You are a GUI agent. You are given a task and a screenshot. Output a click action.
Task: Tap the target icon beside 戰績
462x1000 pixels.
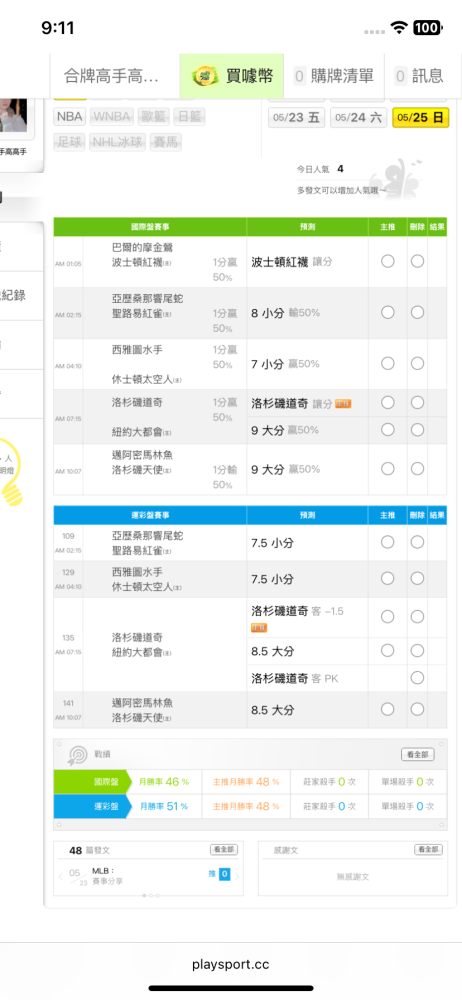77,754
